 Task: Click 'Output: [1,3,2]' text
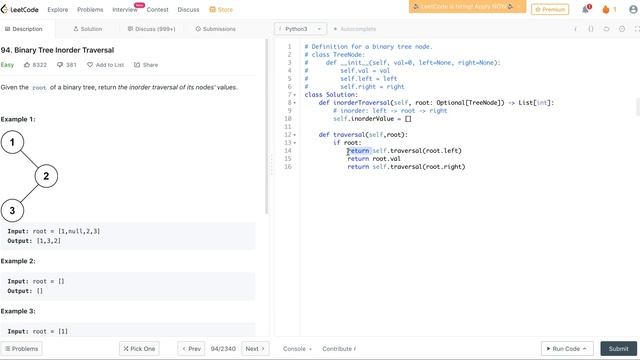34,241
